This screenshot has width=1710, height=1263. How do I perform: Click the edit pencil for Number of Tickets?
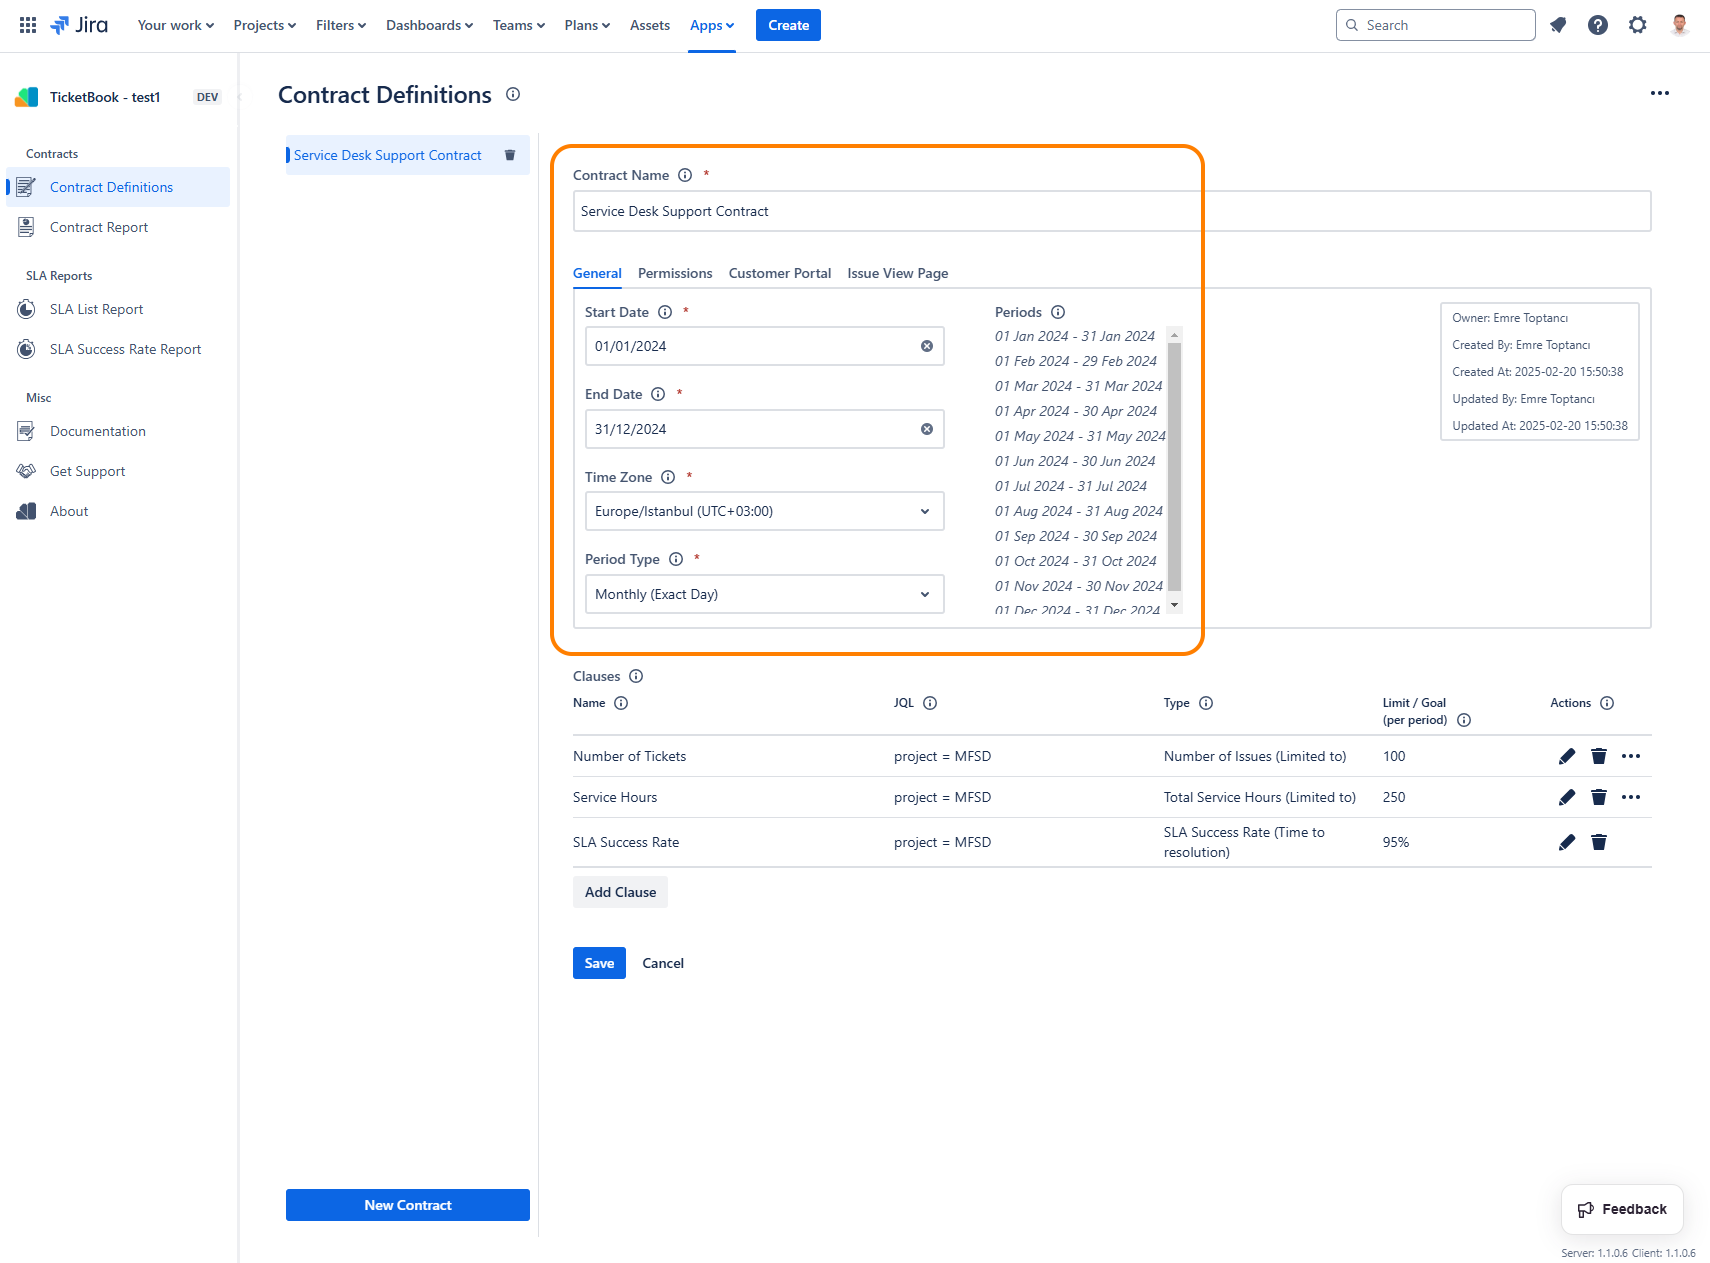(x=1566, y=756)
